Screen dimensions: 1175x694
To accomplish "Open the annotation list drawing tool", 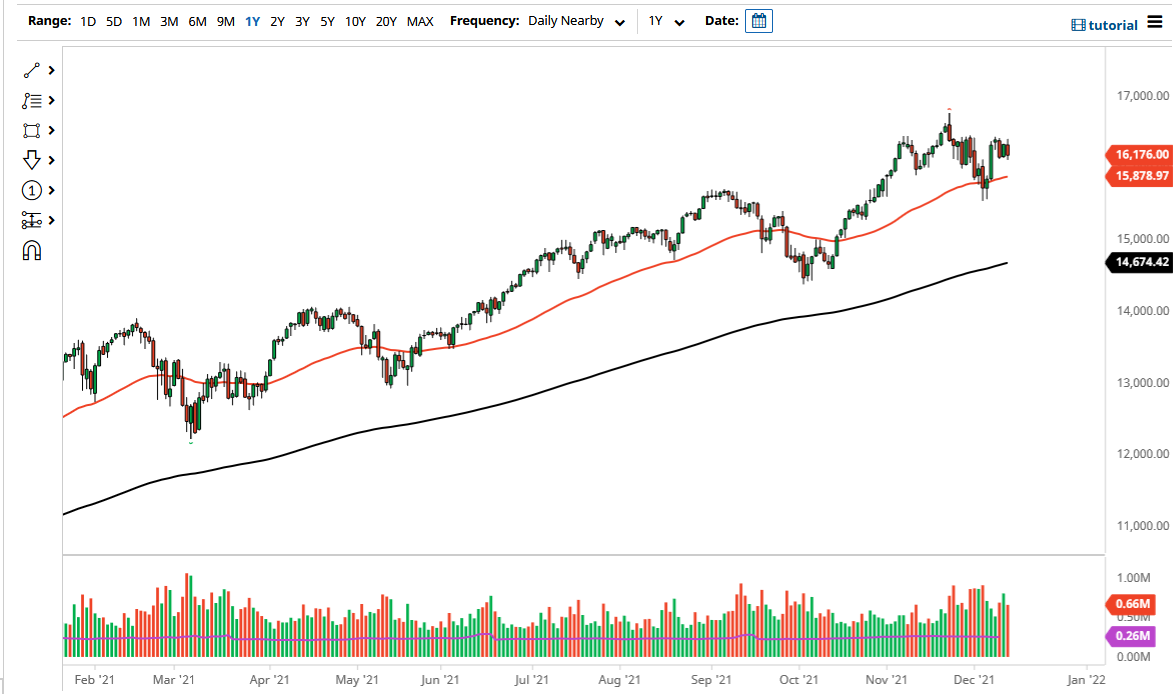I will tap(28, 100).
